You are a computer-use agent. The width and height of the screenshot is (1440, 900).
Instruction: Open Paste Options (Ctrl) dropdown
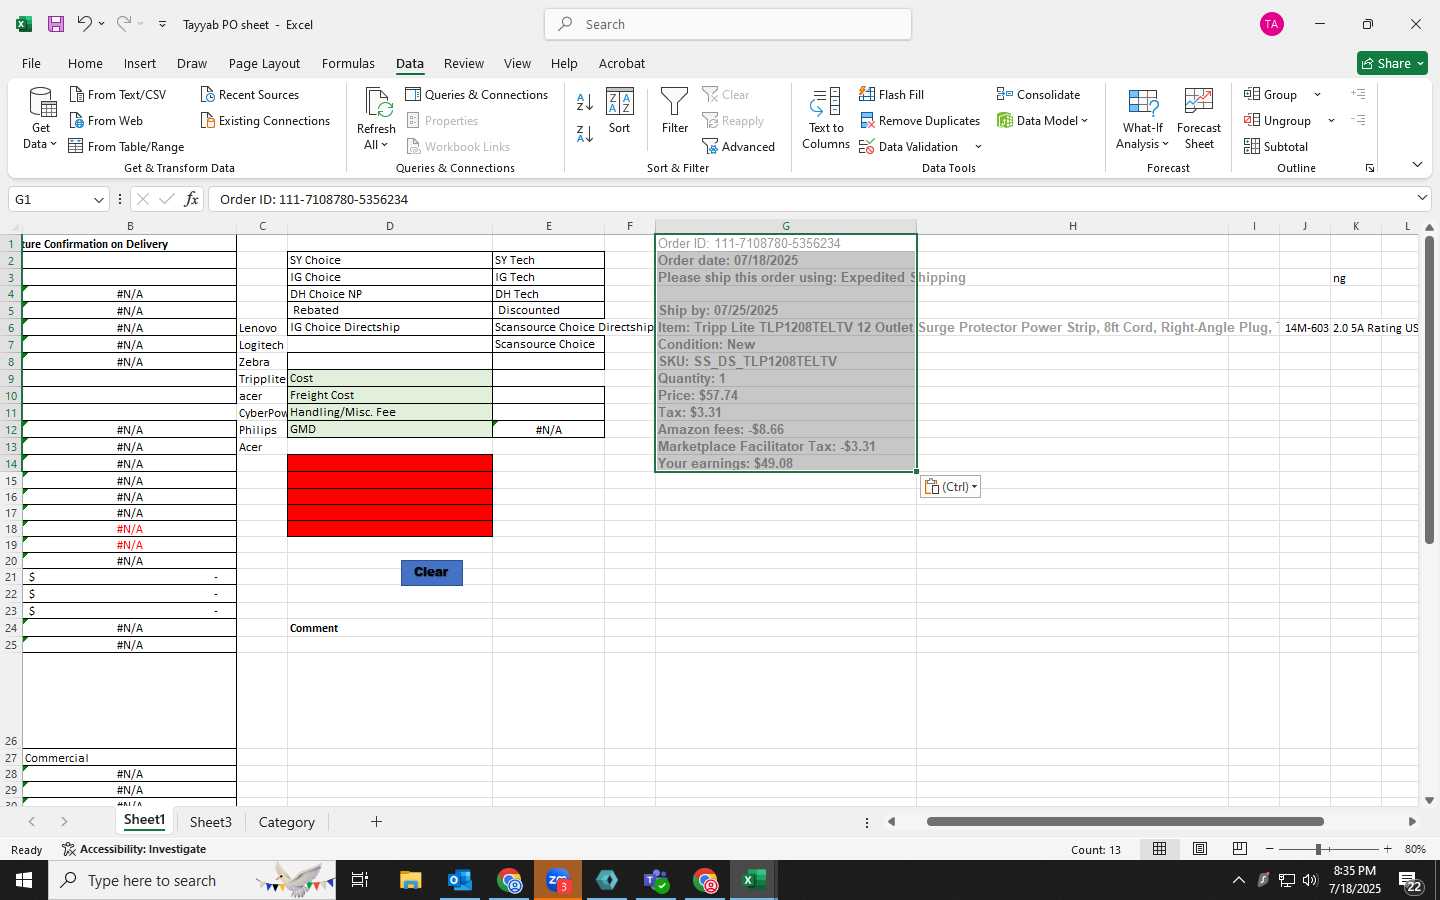(x=950, y=487)
